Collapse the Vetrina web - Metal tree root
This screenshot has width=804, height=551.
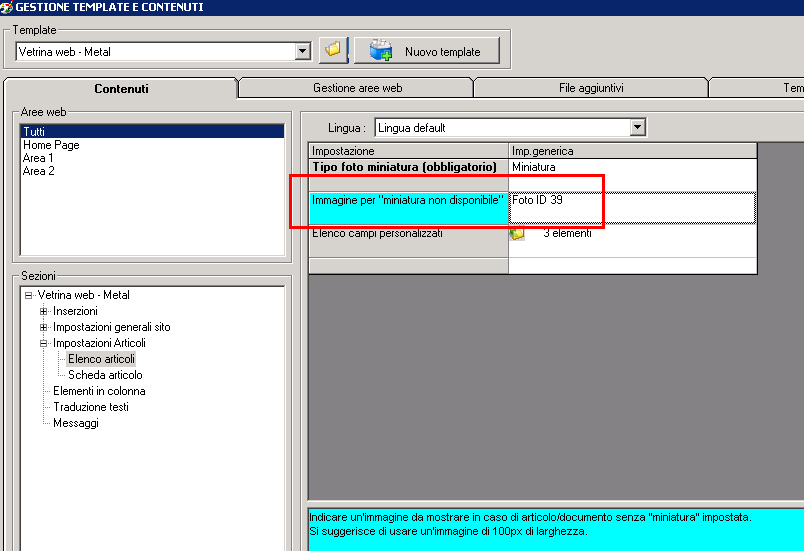pos(29,295)
